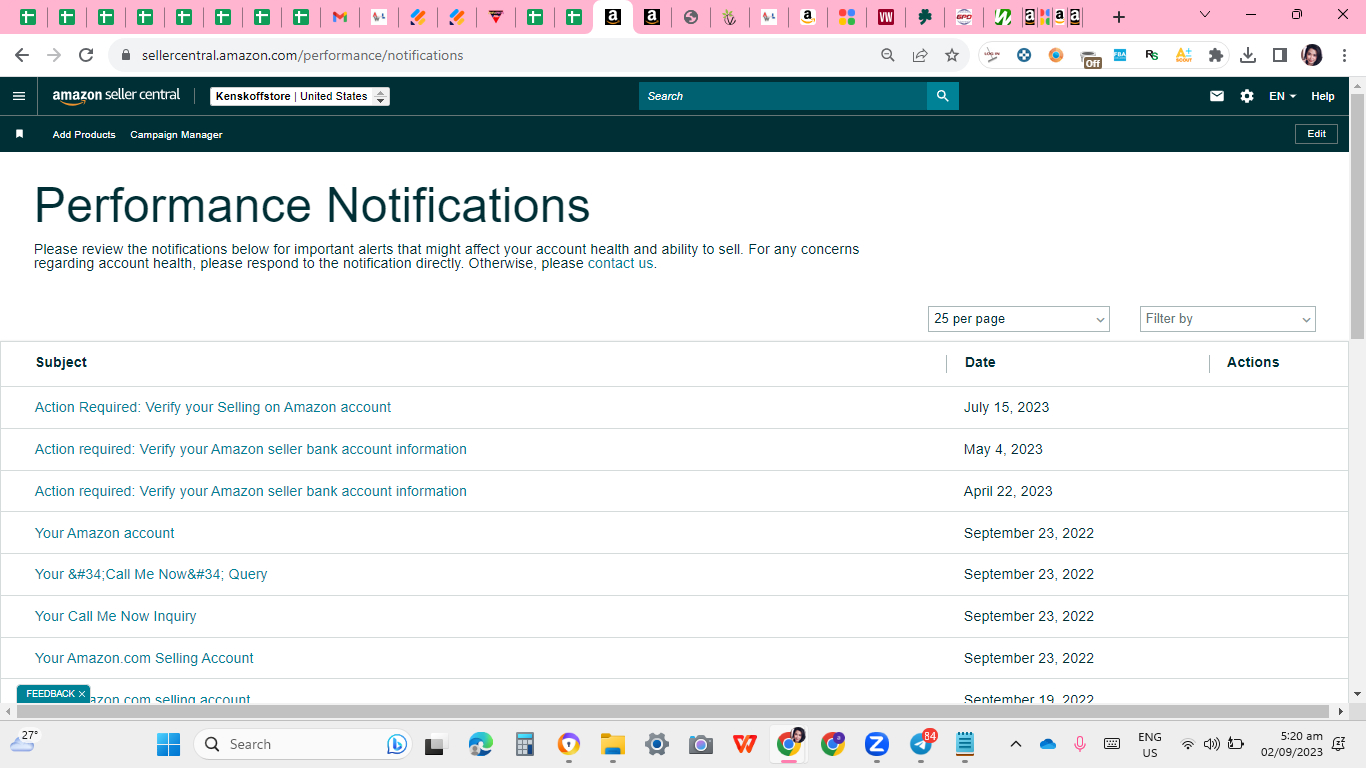1366x768 pixels.
Task: Click the Windows Start button
Action: [168, 744]
